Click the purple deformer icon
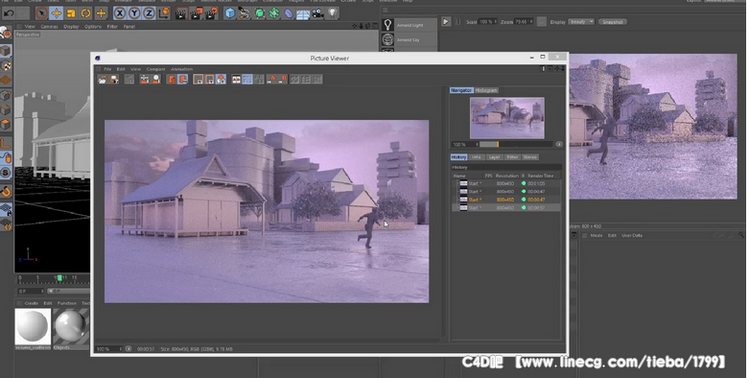This screenshot has width=750, height=378. click(x=288, y=13)
